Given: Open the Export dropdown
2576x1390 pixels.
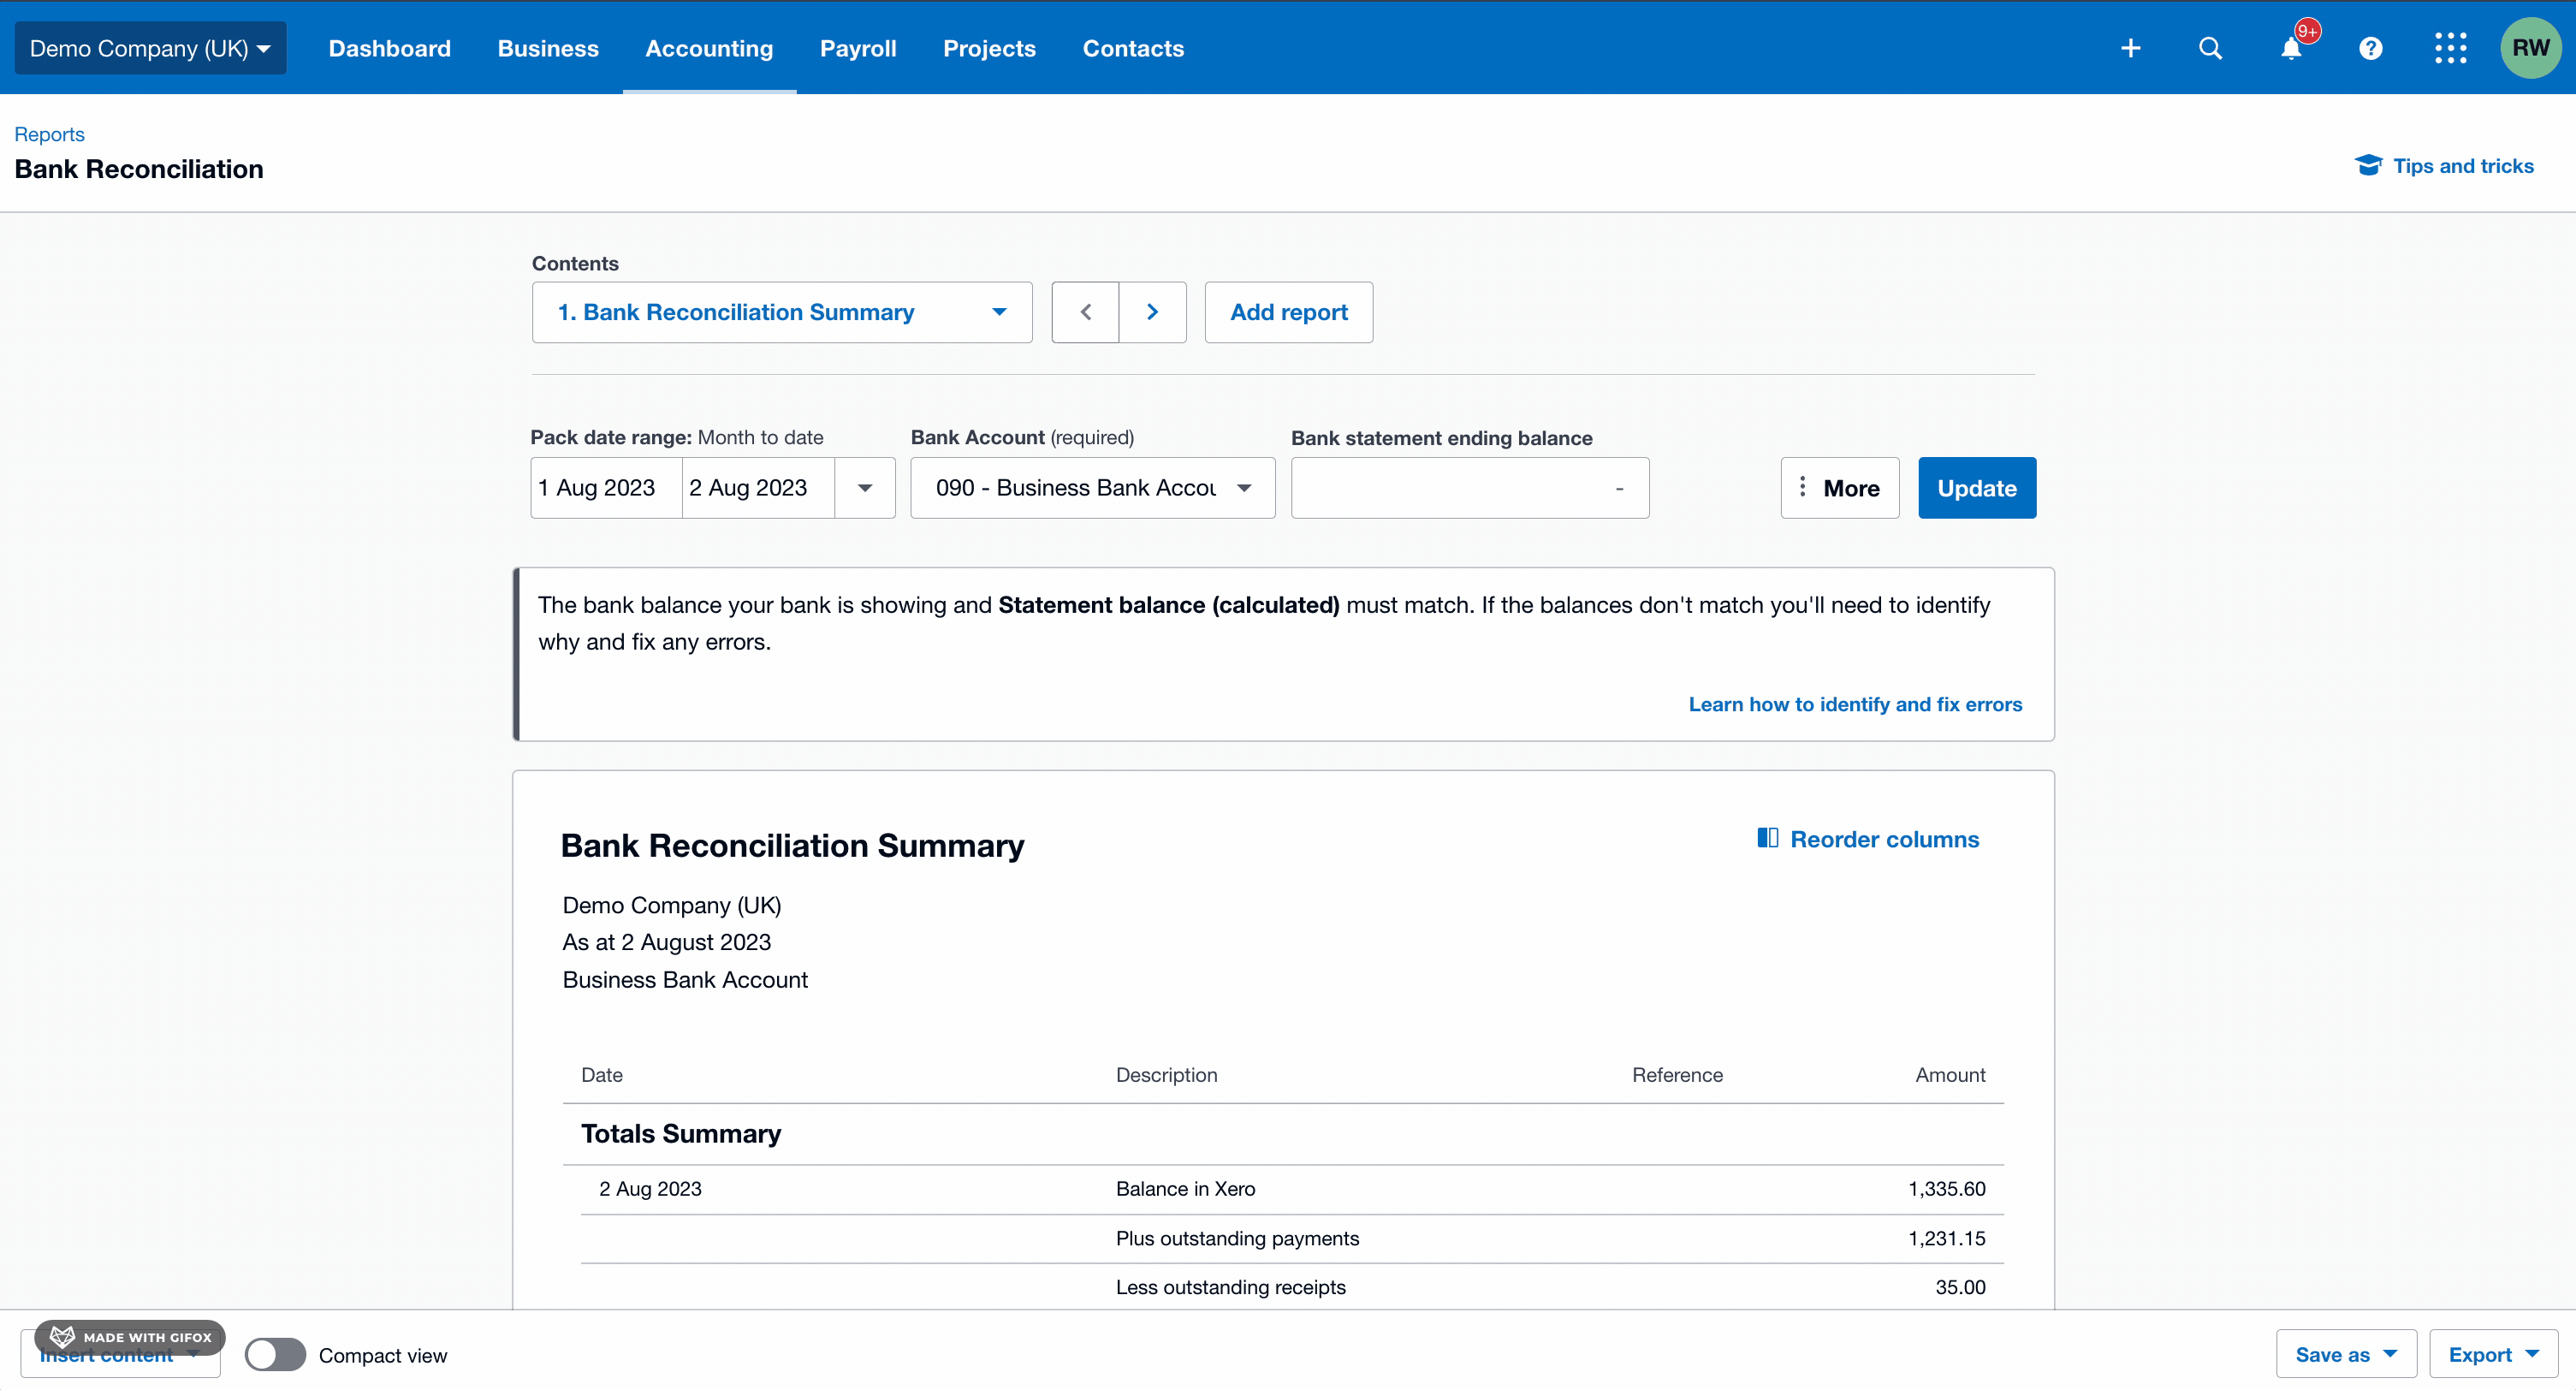Looking at the screenshot, I should 2493,1354.
